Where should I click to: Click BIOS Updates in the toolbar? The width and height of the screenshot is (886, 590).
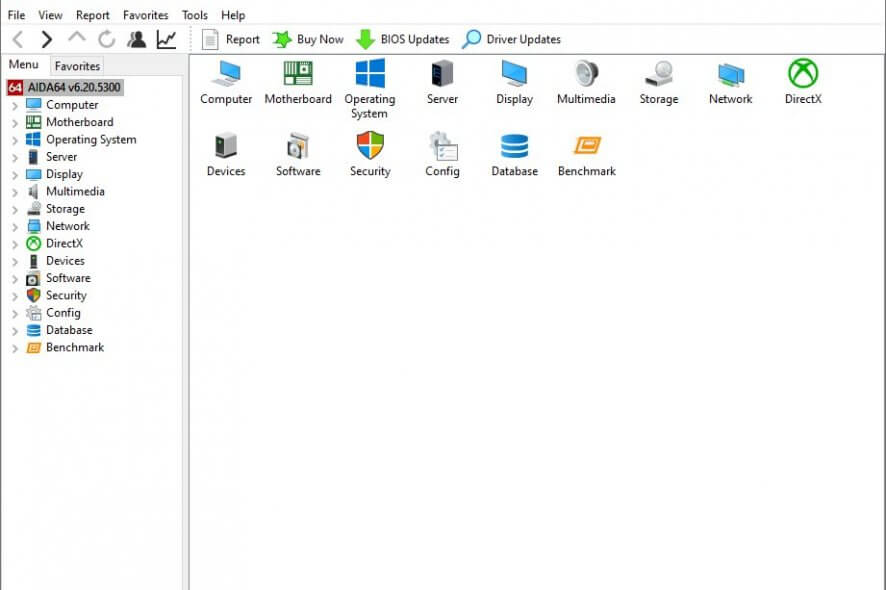coord(402,40)
